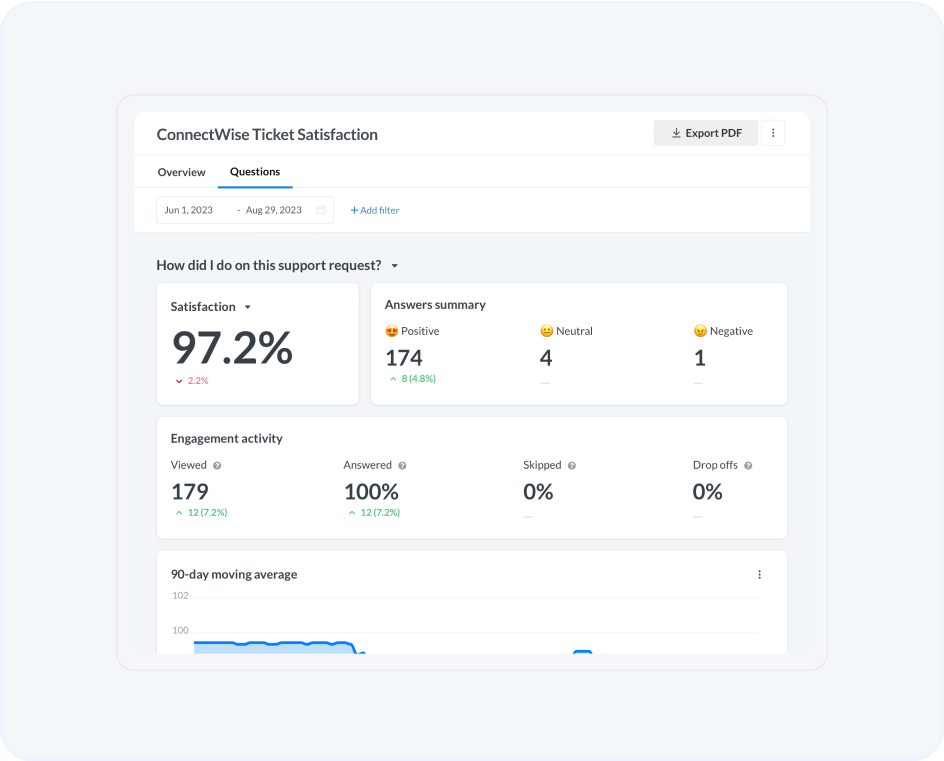Click the Drop offs help icon
The image size is (944, 761).
click(x=748, y=465)
